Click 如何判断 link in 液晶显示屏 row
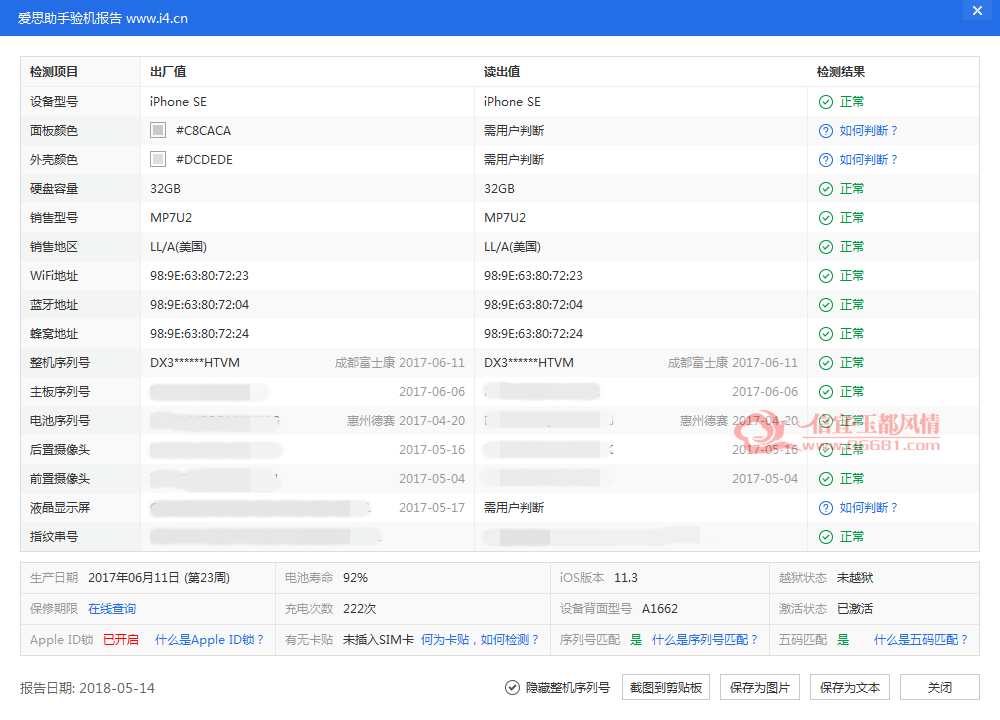The image size is (1000, 720). click(869, 508)
